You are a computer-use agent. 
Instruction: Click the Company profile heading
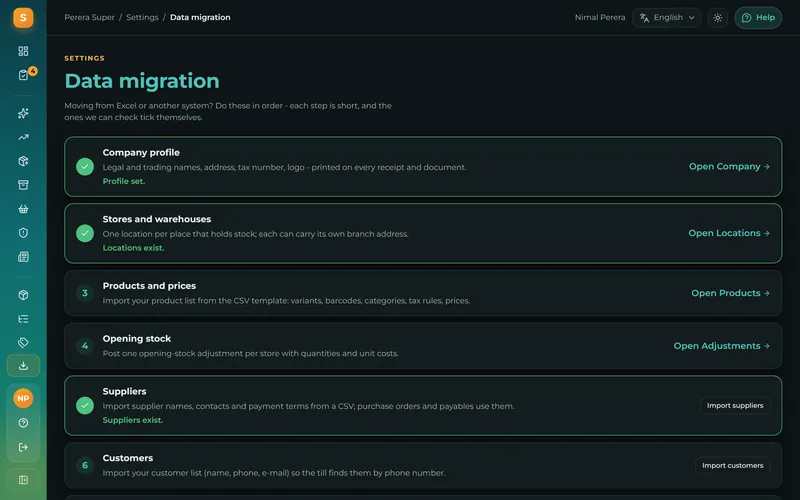[x=141, y=153]
